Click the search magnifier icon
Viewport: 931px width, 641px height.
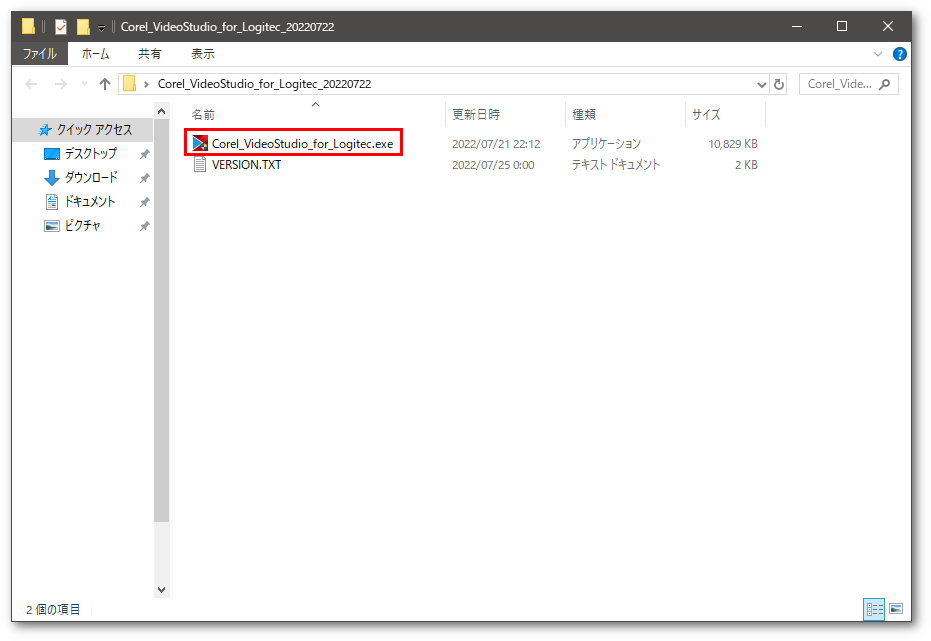(885, 84)
